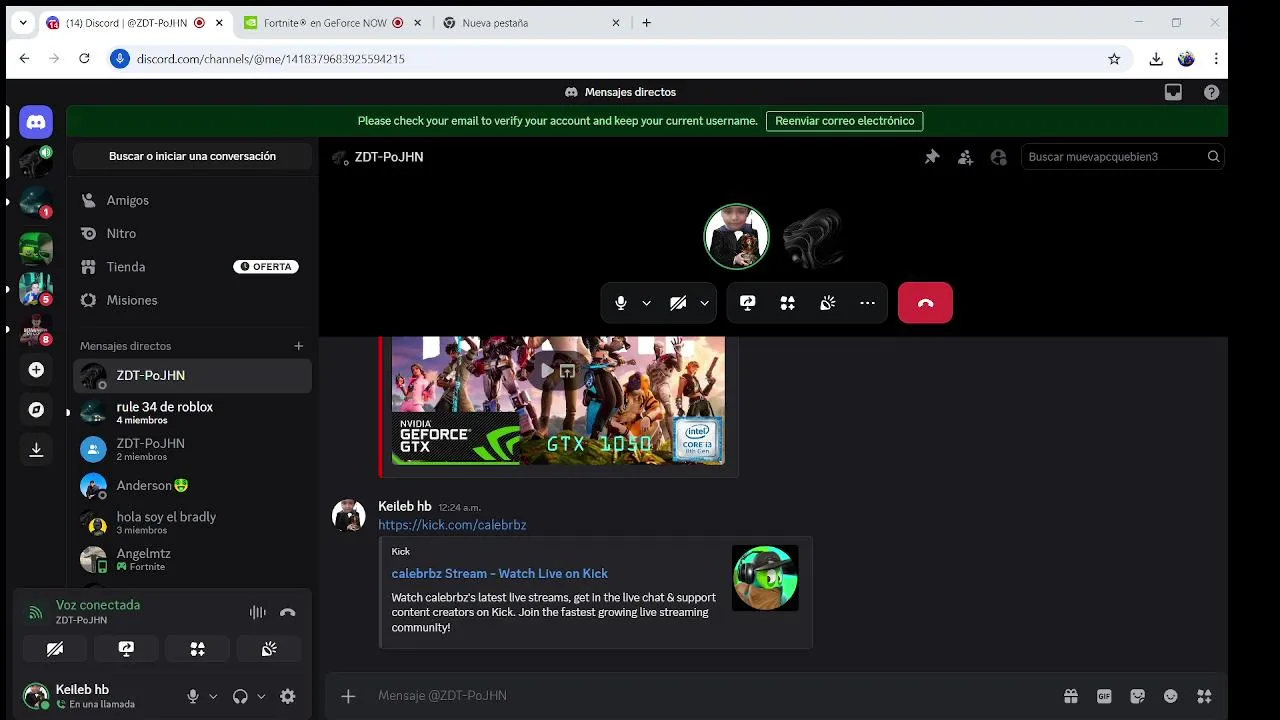Open GIF picker
1280x720 pixels.
tap(1104, 696)
